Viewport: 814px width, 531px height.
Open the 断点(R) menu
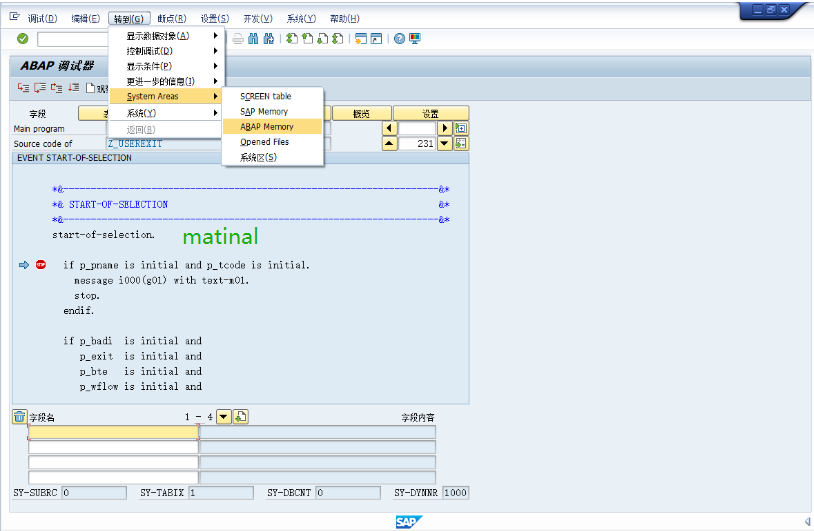point(172,19)
